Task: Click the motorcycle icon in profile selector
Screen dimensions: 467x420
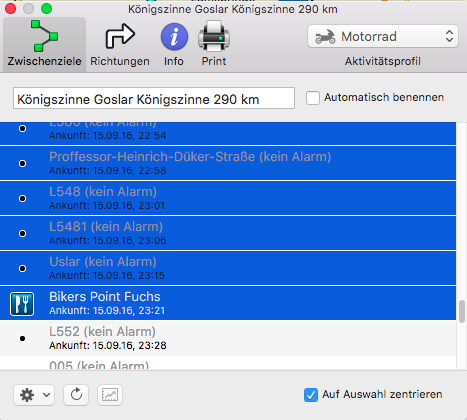Action: pyautogui.click(x=325, y=37)
